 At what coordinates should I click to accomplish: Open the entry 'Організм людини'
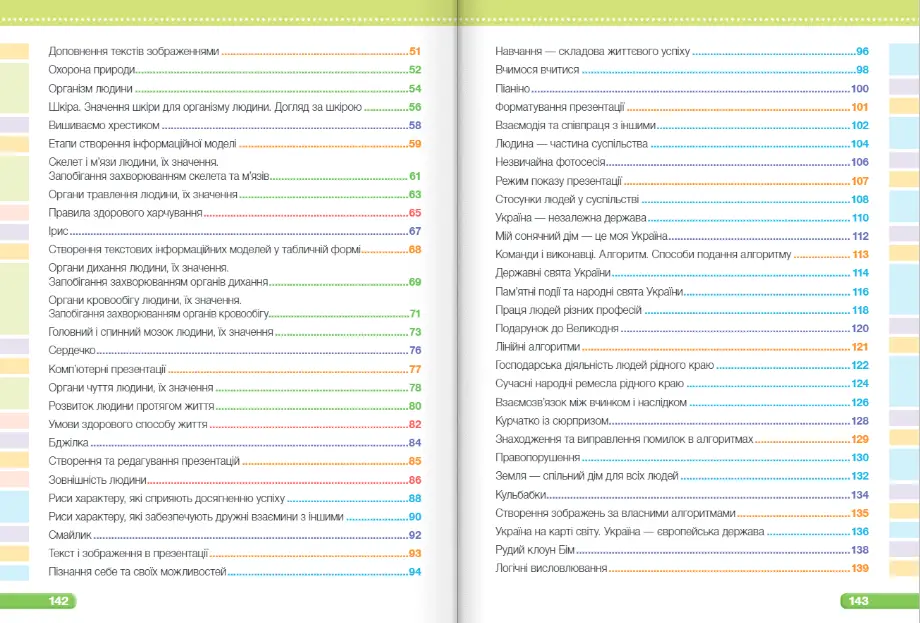pos(90,89)
